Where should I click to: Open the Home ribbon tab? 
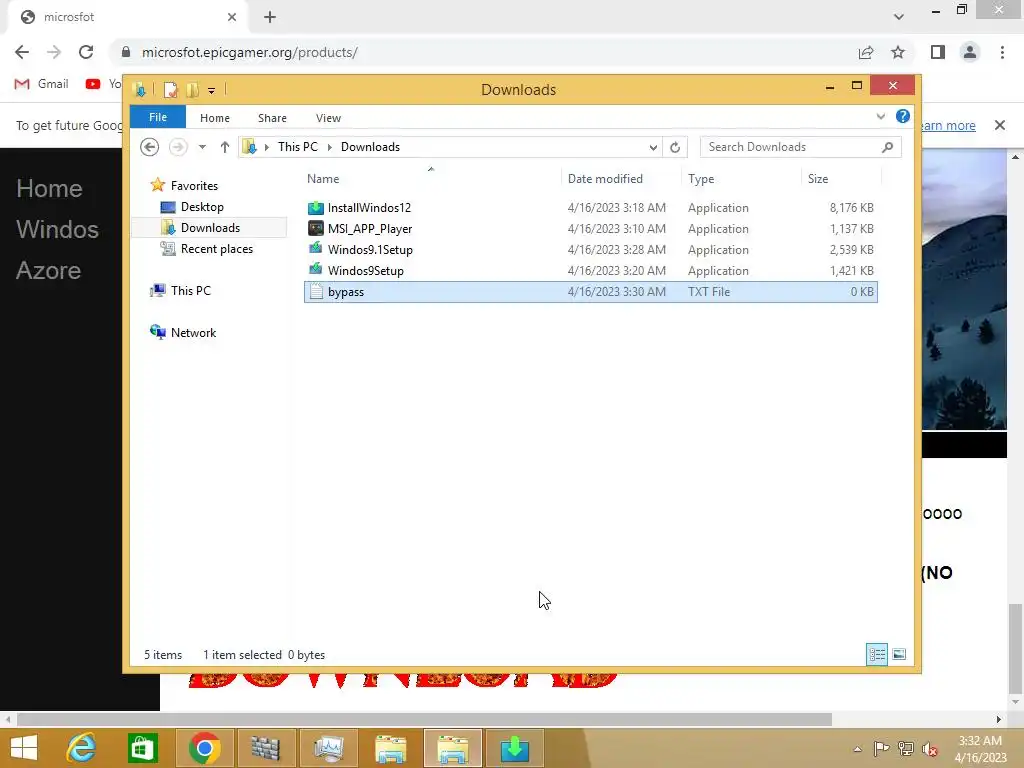[x=215, y=118]
